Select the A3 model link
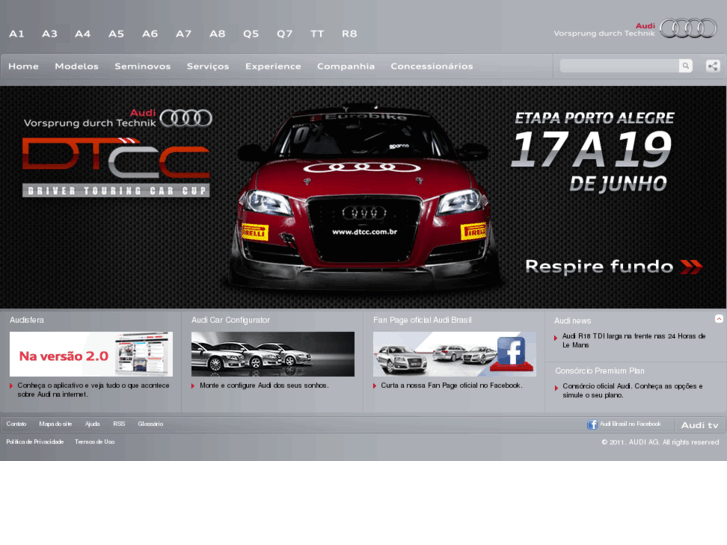 click(x=50, y=34)
